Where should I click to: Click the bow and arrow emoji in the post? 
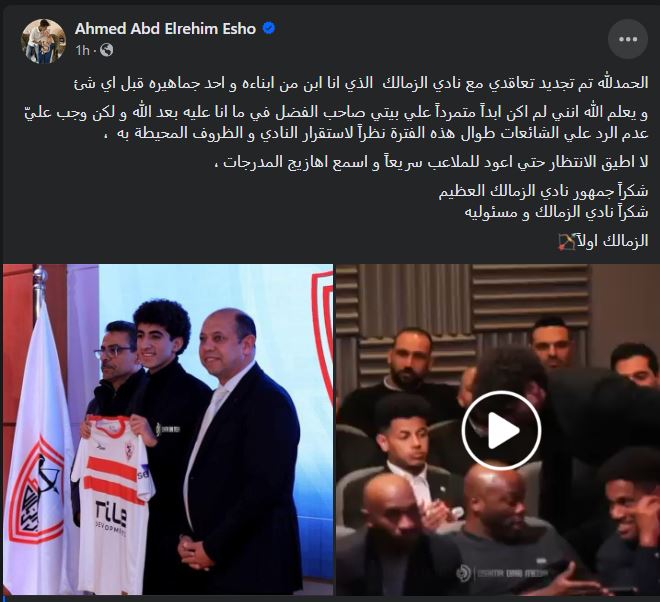[x=567, y=242]
